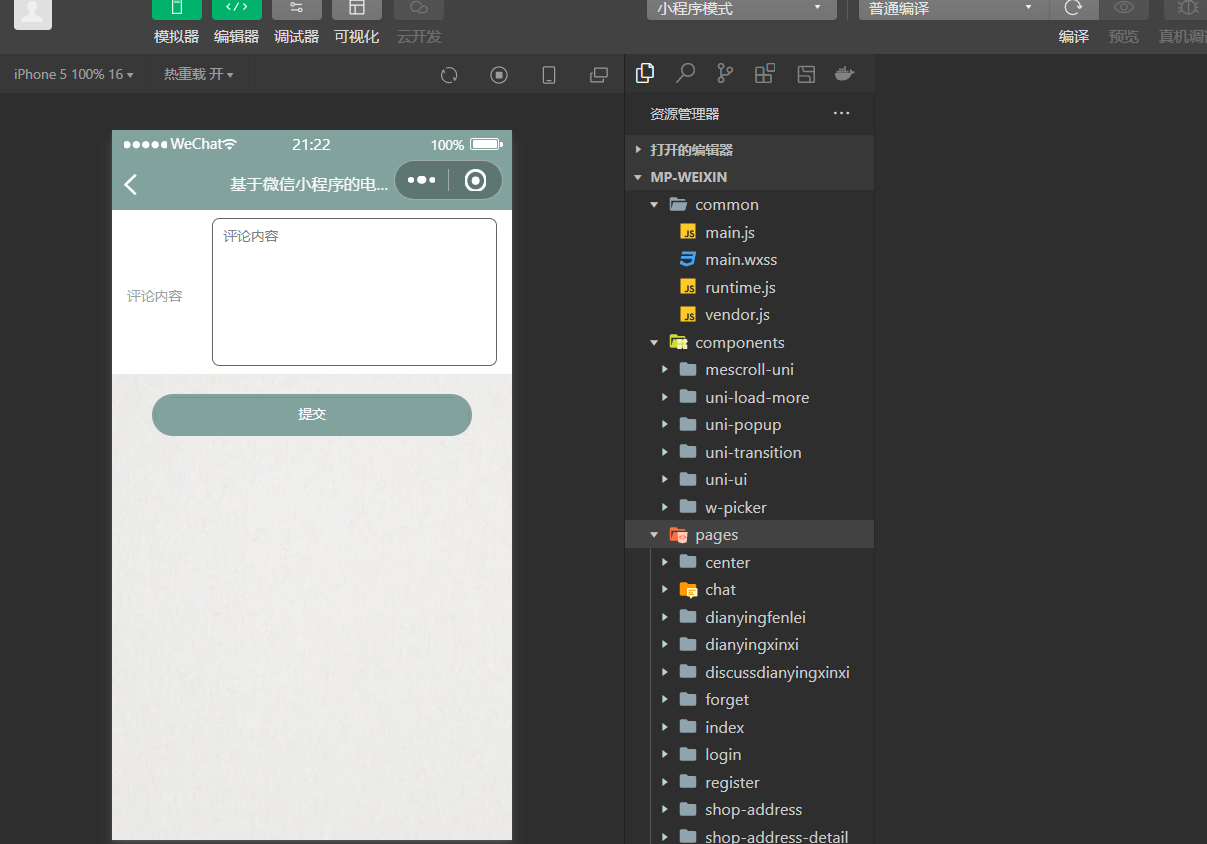The height and width of the screenshot is (844, 1207).
Task: Open the runtime.js file
Action: point(750,287)
